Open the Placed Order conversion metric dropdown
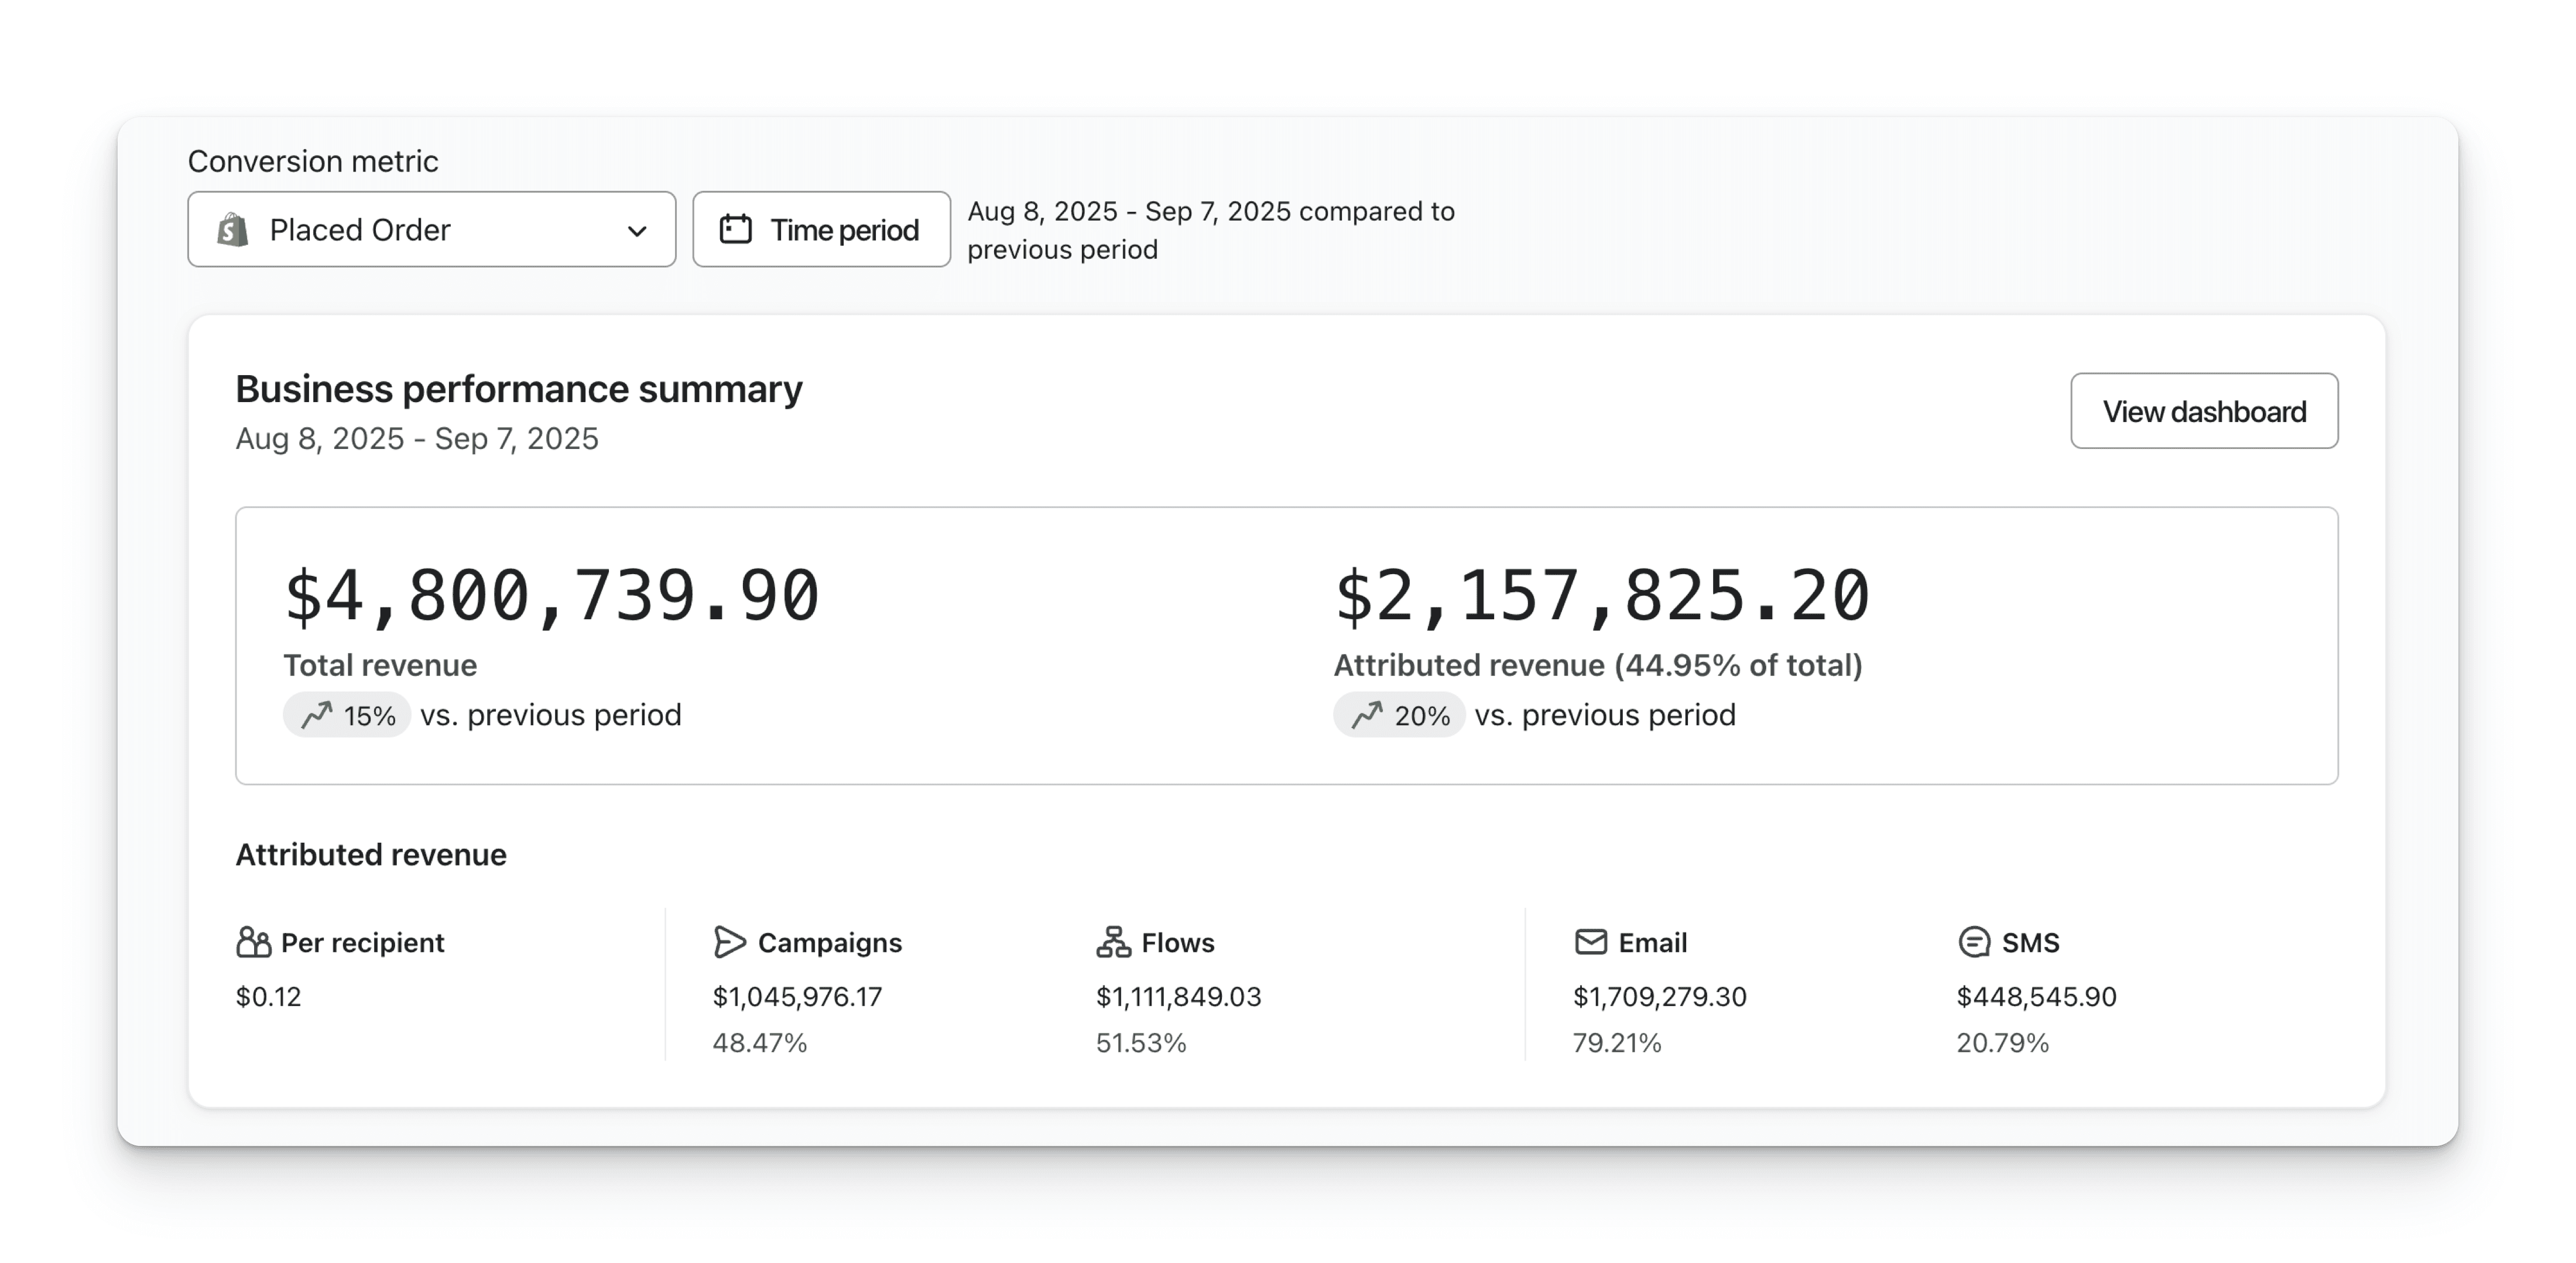Screen dimensions: 2576x1263 431,230
